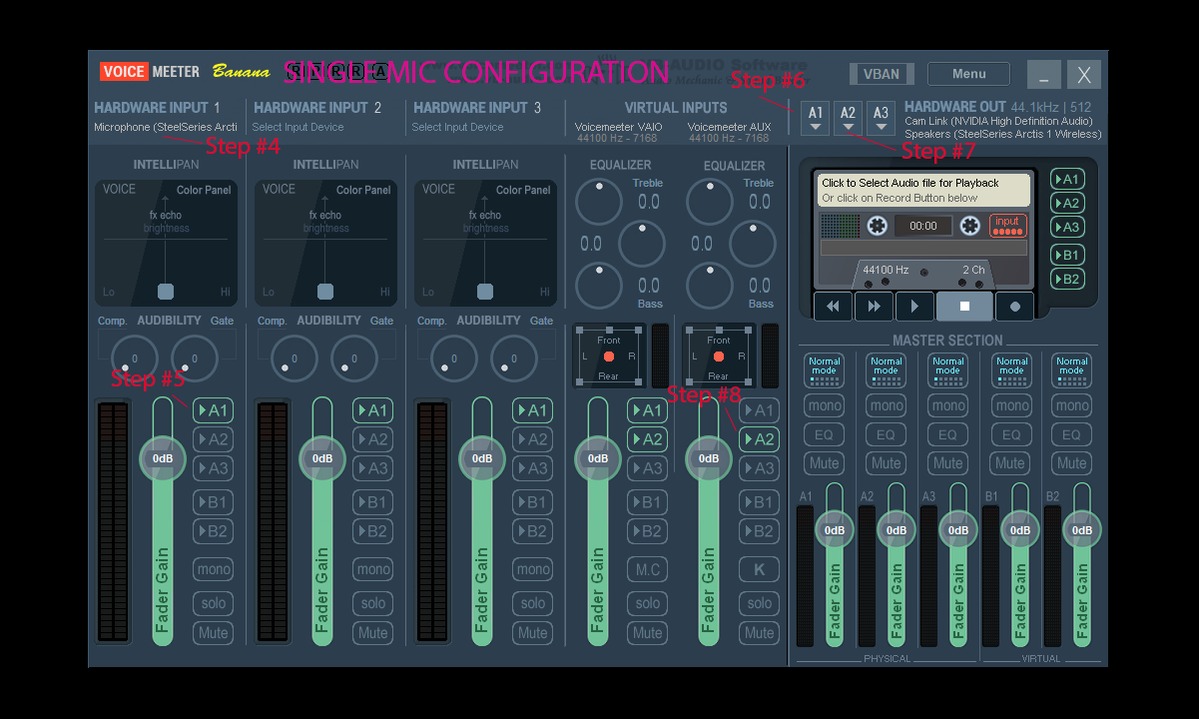This screenshot has width=1199, height=719.
Task: Mute the B2 master bus
Action: (x=1071, y=463)
